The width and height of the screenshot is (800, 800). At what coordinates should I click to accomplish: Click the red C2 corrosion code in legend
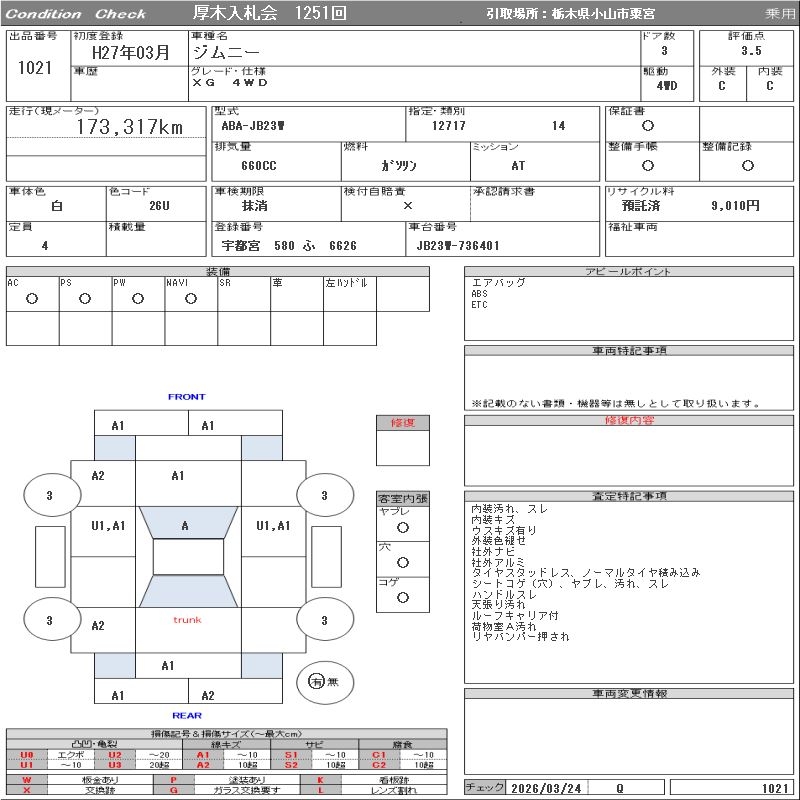click(379, 765)
